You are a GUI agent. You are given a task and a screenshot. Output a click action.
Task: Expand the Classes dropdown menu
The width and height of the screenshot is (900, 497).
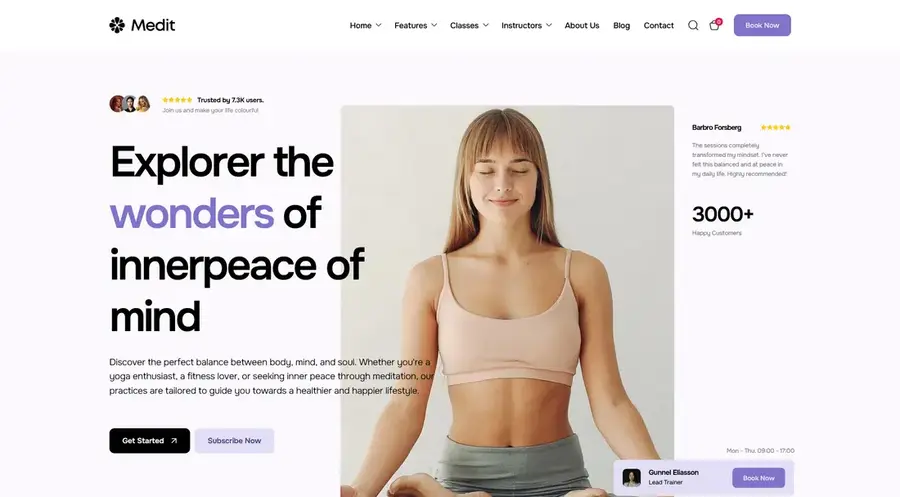(470, 25)
